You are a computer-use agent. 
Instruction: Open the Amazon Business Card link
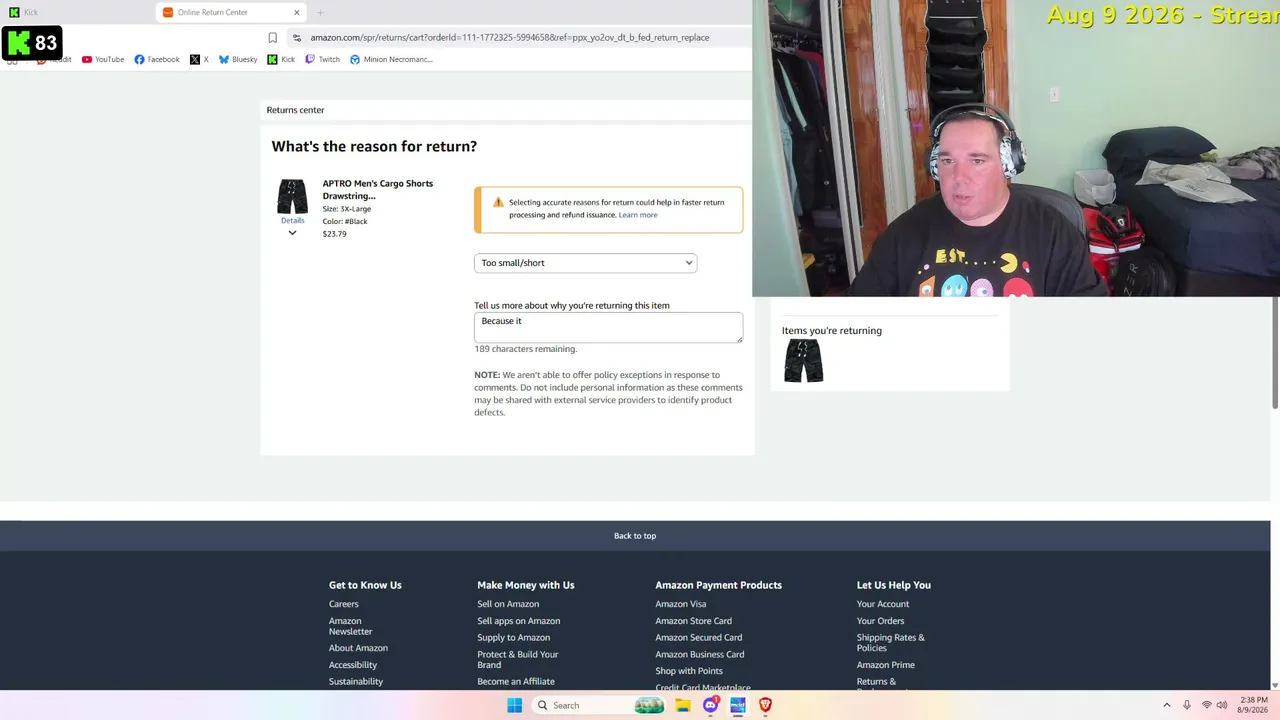699,655
